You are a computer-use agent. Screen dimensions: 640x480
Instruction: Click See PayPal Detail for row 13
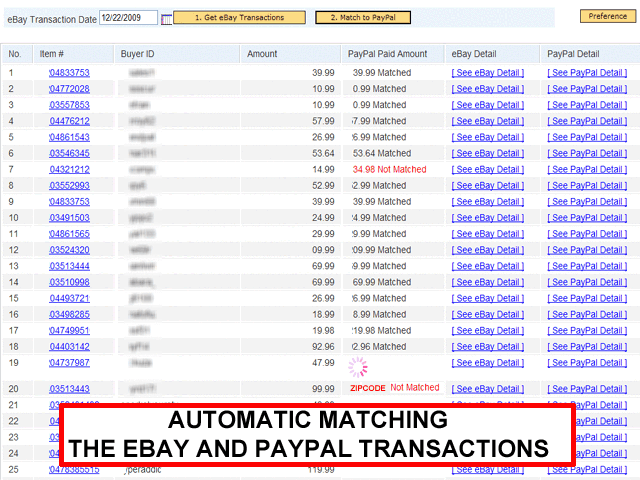[587, 266]
